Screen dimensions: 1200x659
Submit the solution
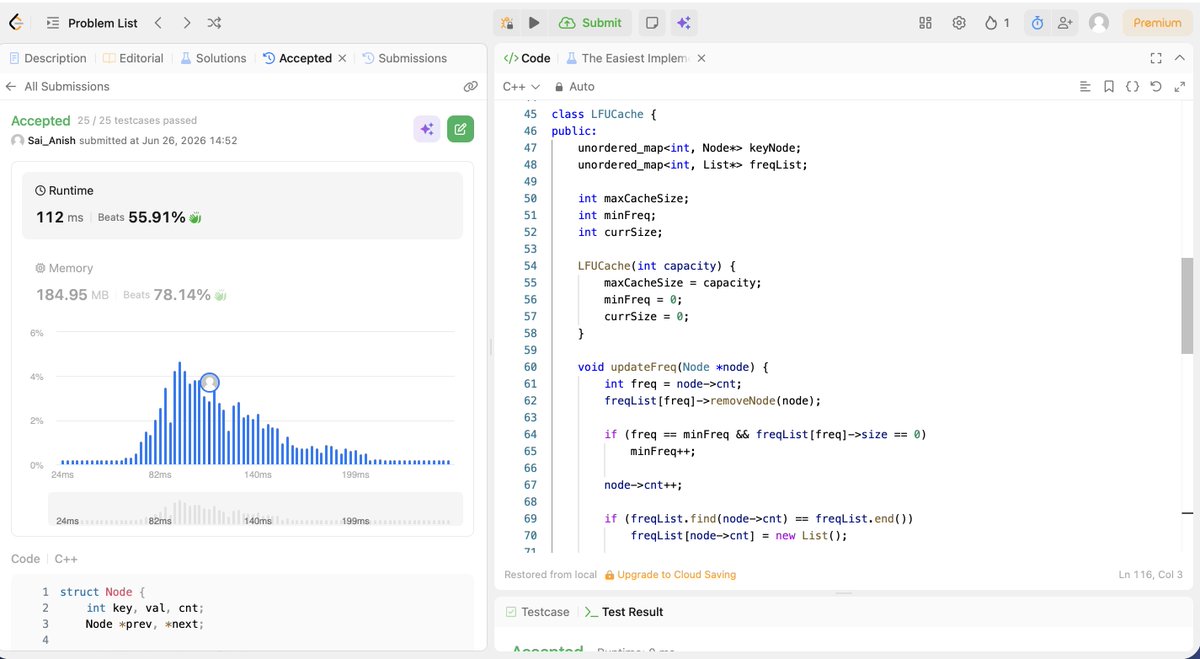(x=591, y=22)
